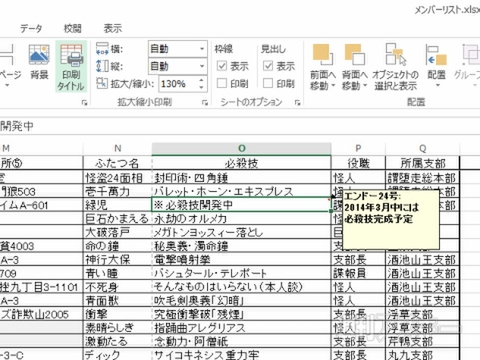Open the シートのオプション dialog launcher
480x360 pixels.
pyautogui.click(x=297, y=103)
